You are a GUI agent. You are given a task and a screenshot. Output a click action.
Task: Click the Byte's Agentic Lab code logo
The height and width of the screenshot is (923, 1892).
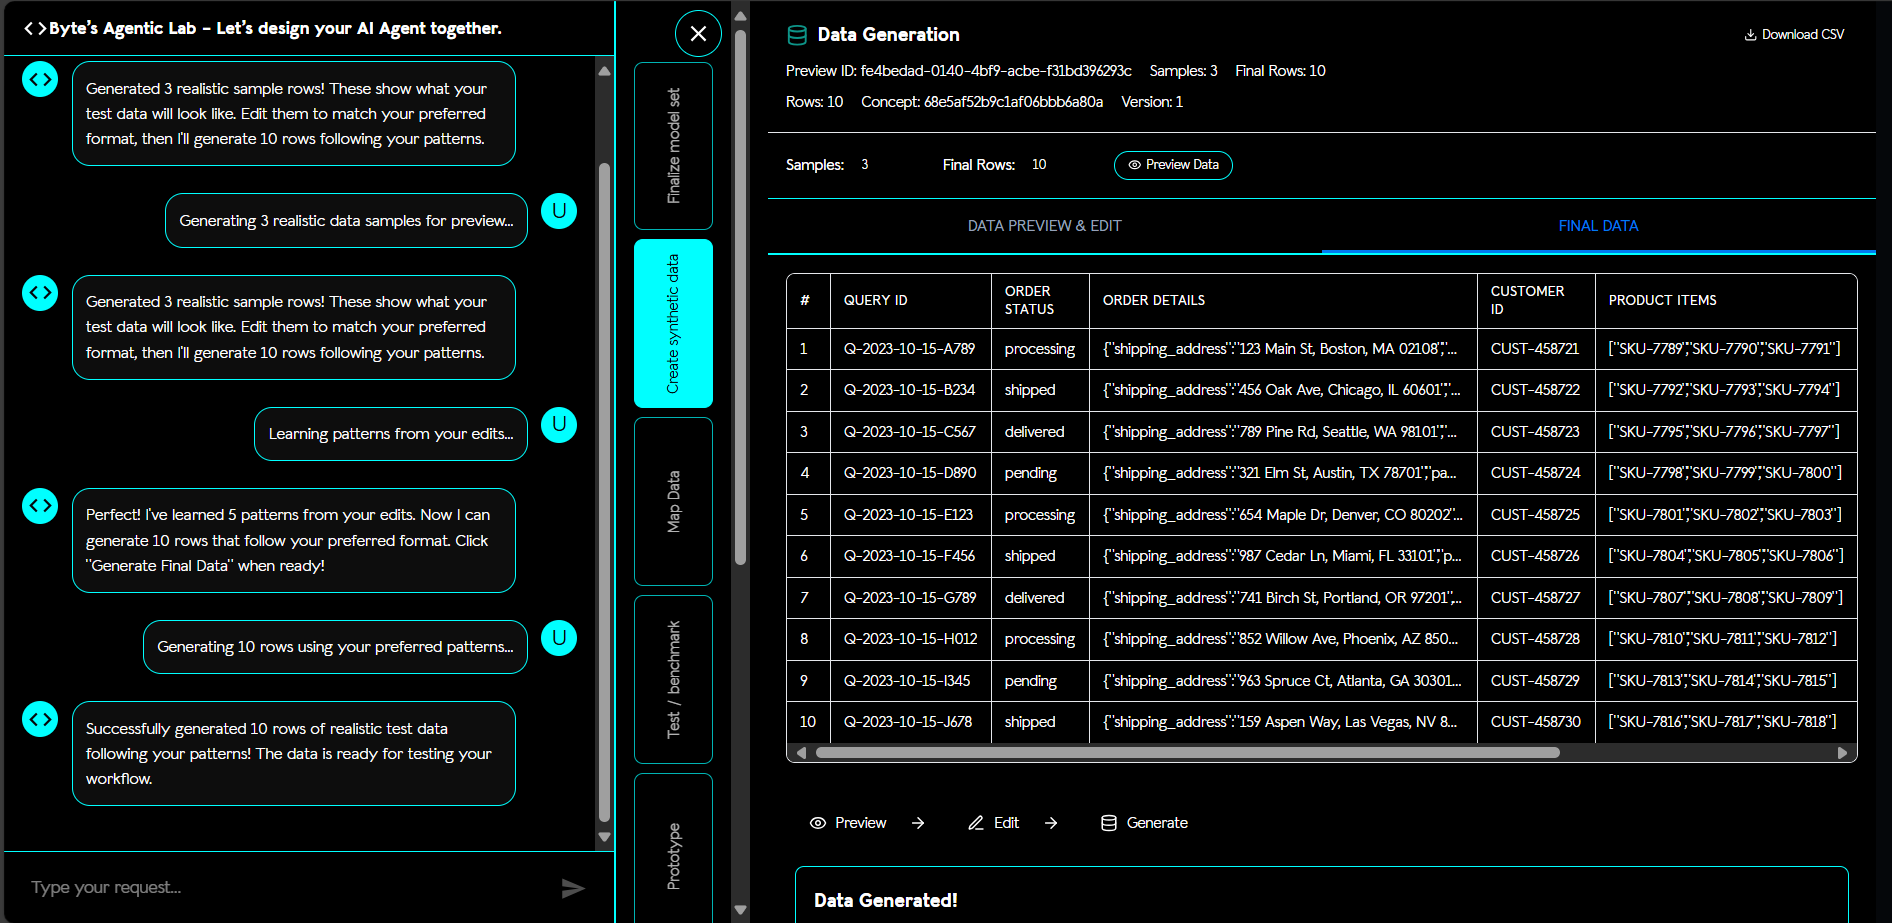[35, 28]
